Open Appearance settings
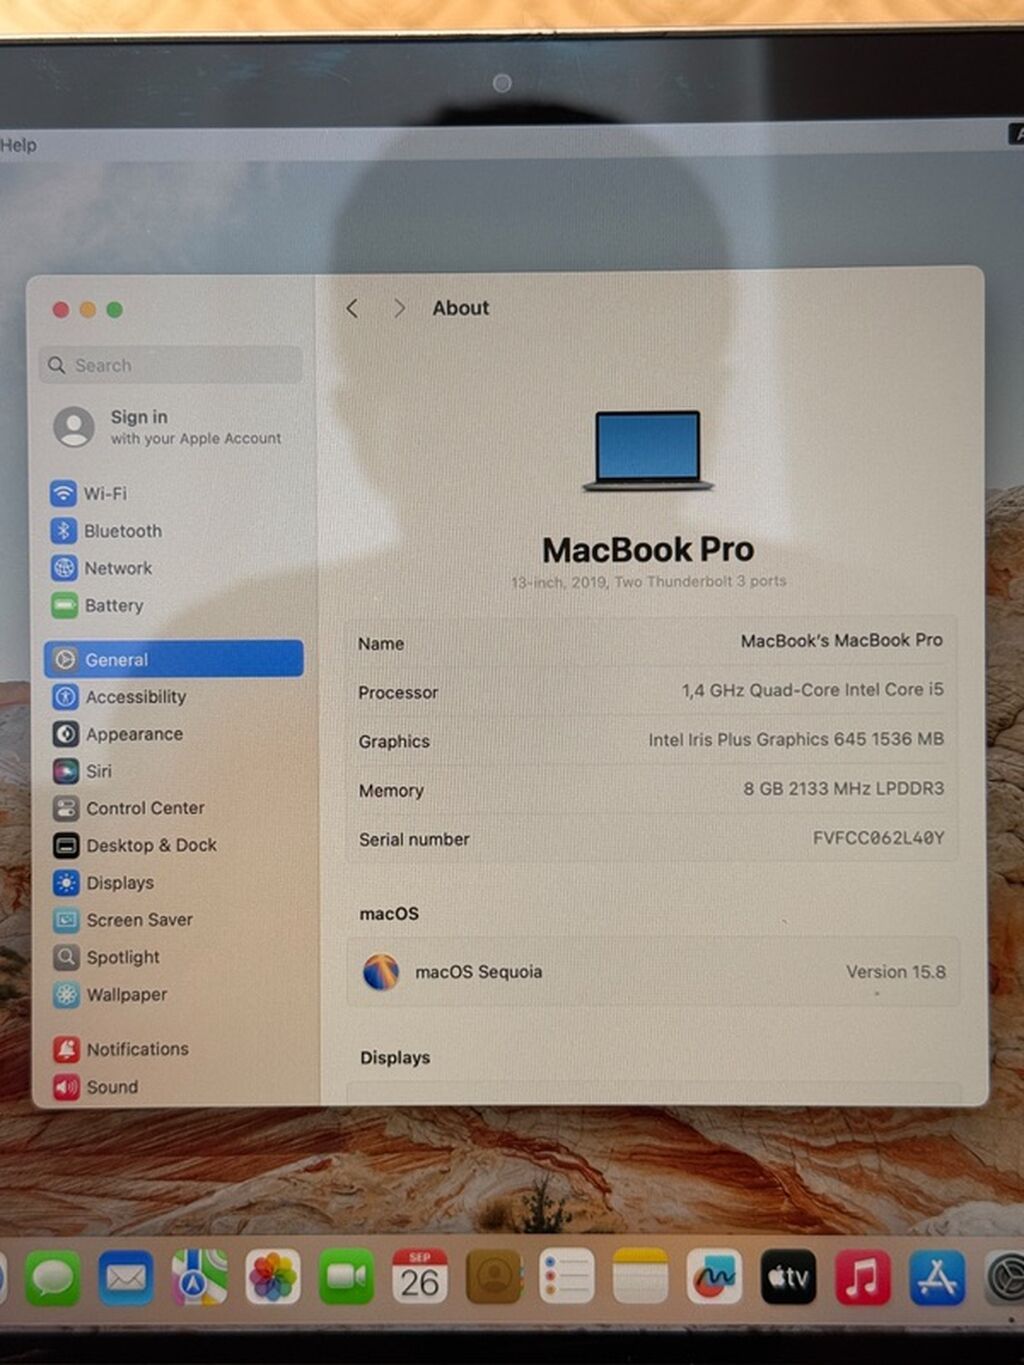This screenshot has height=1365, width=1024. point(118,734)
